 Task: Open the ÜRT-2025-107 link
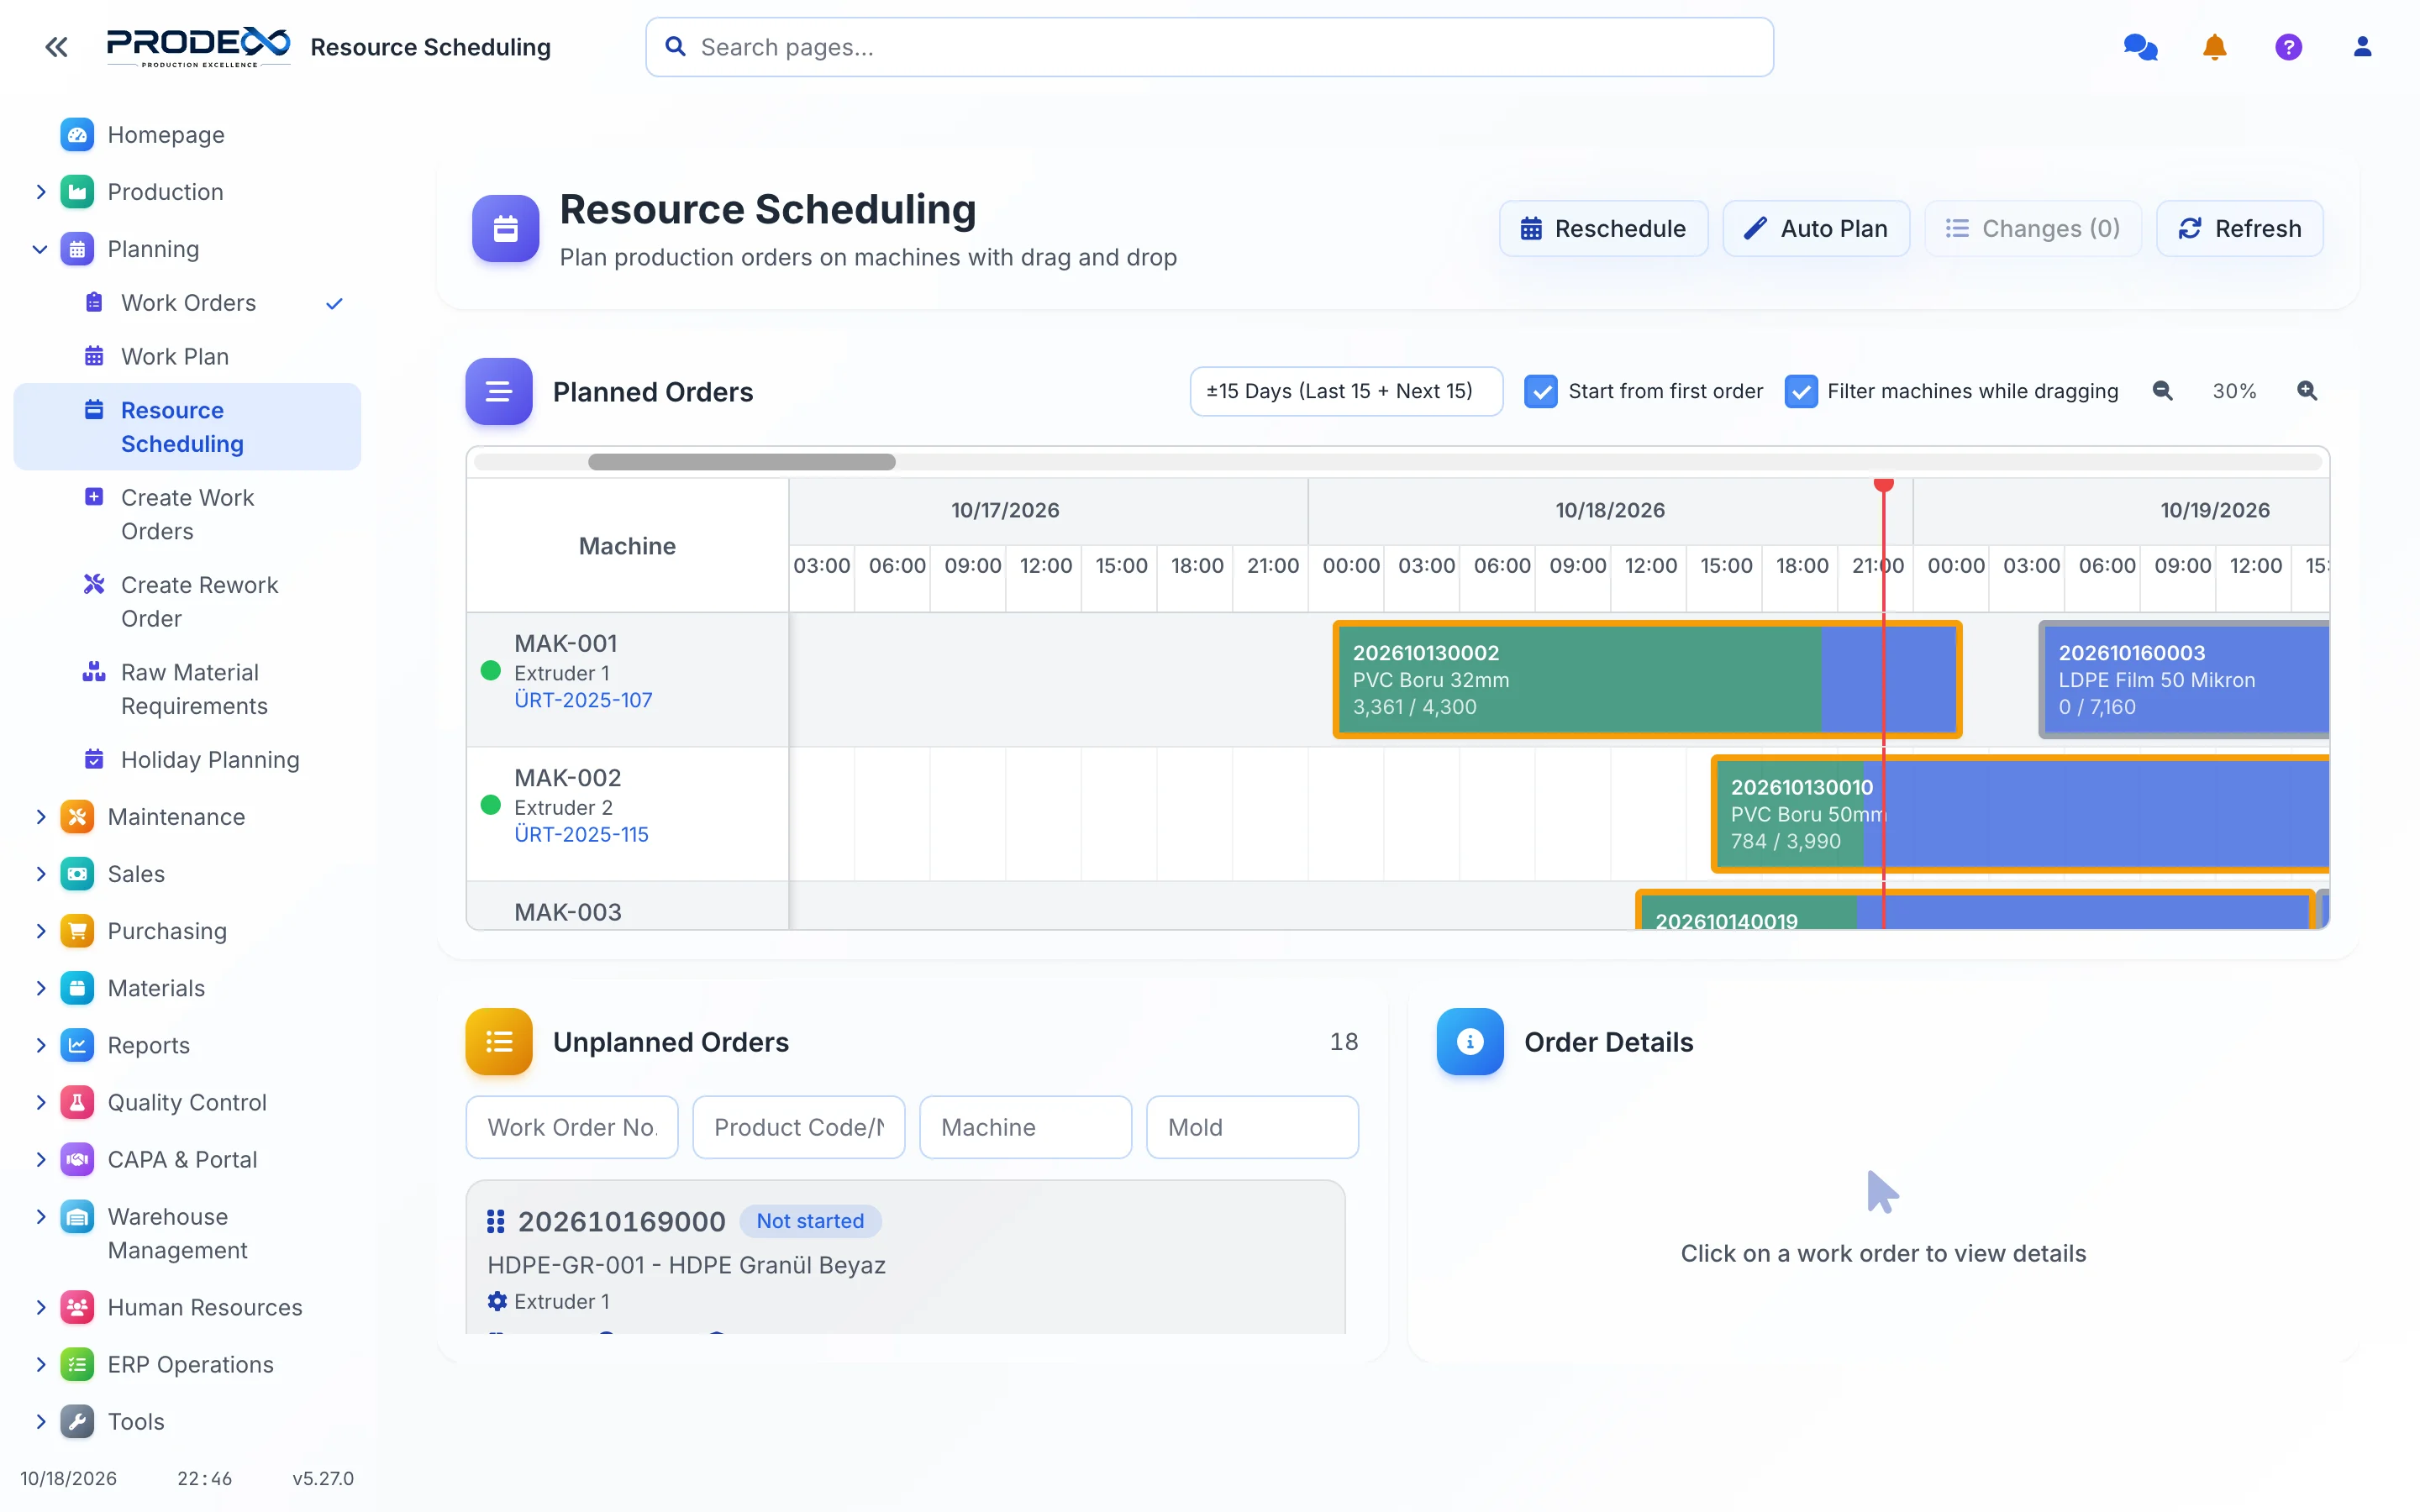click(583, 700)
